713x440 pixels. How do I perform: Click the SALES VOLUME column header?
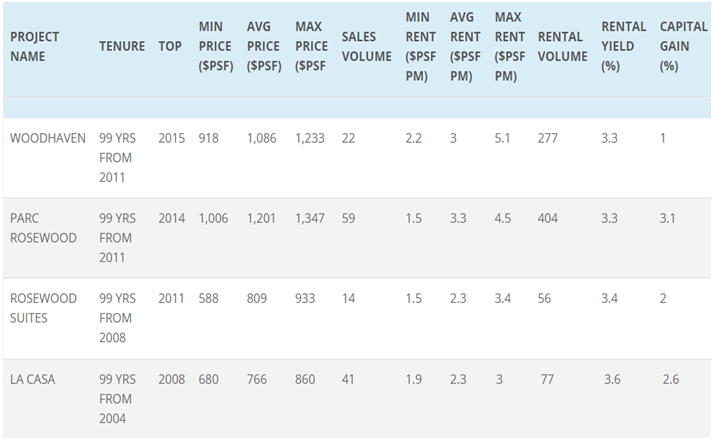(x=367, y=46)
